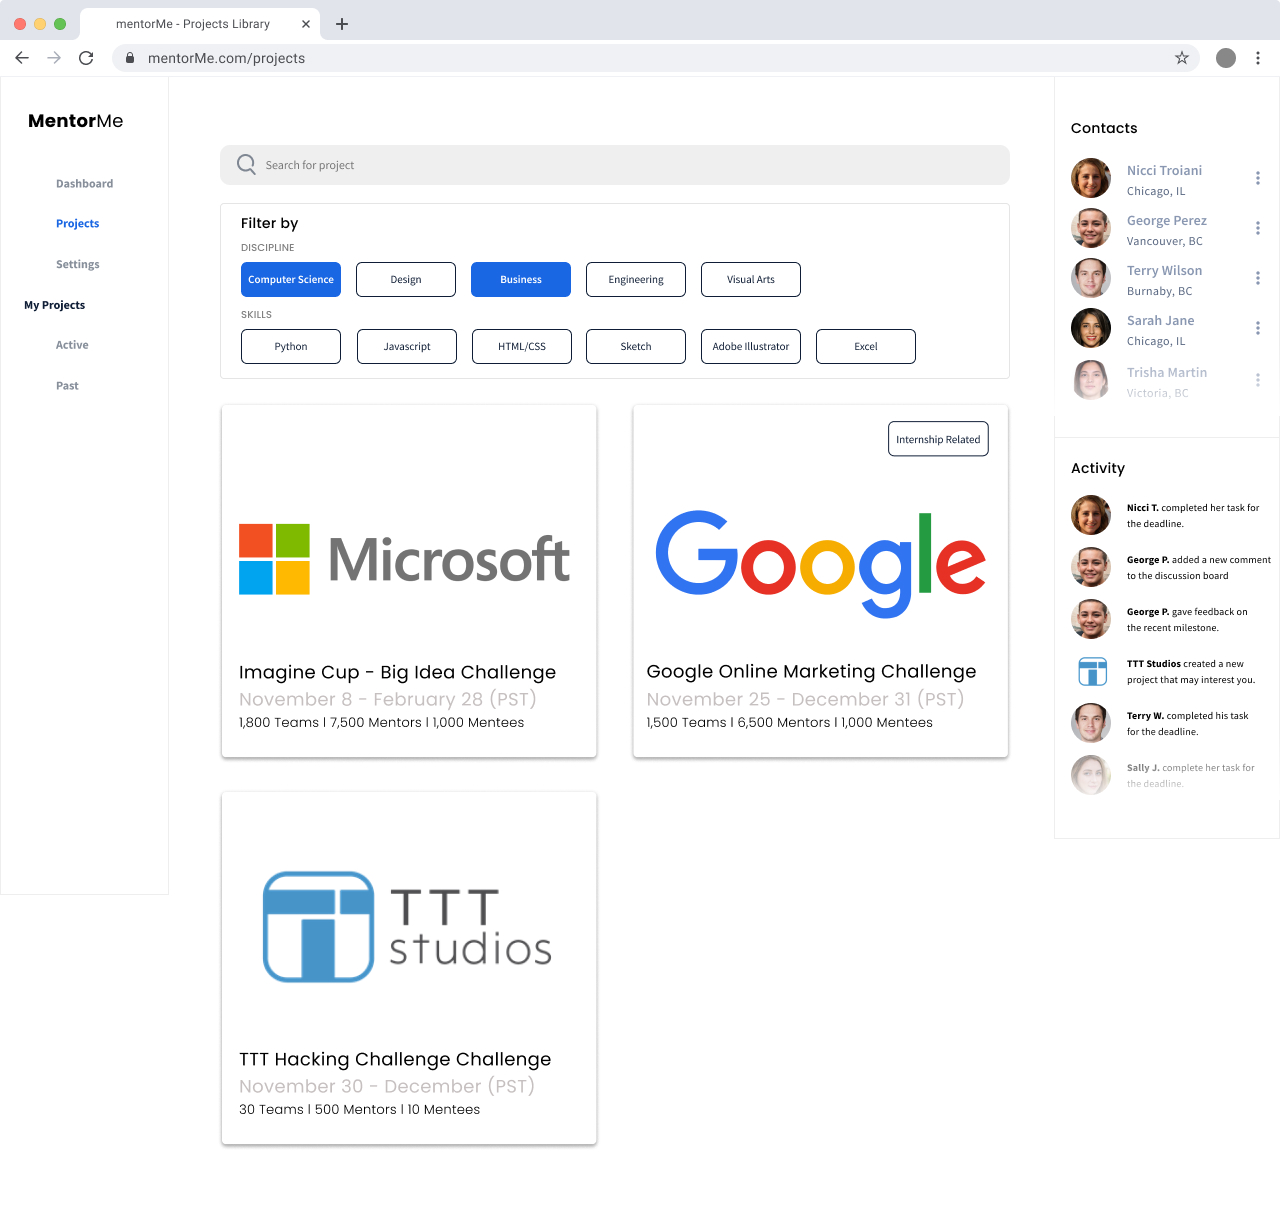Close the mentorMe Projects Library tab
The image size is (1280, 1216).
[x=306, y=24]
